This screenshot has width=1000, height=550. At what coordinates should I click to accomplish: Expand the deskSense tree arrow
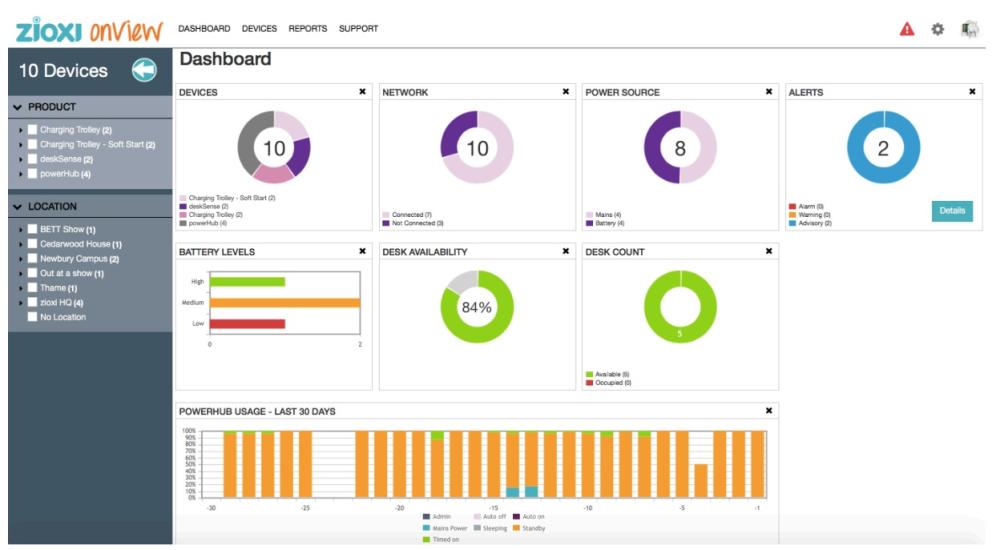[21, 160]
